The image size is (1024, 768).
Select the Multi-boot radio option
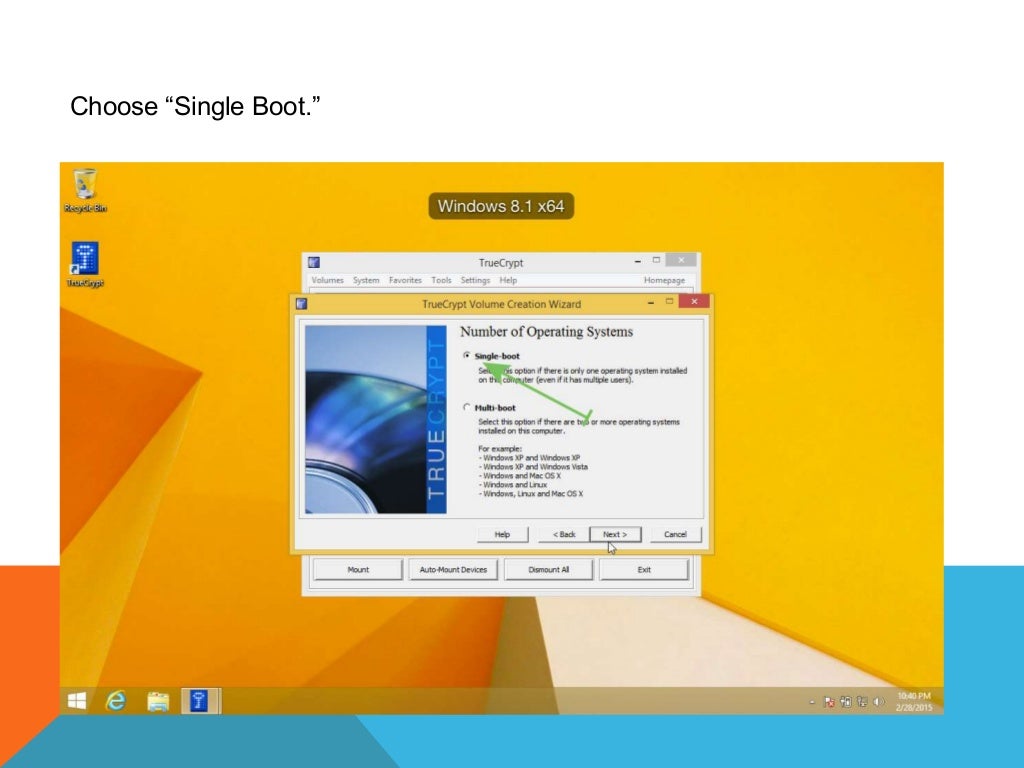(x=466, y=407)
